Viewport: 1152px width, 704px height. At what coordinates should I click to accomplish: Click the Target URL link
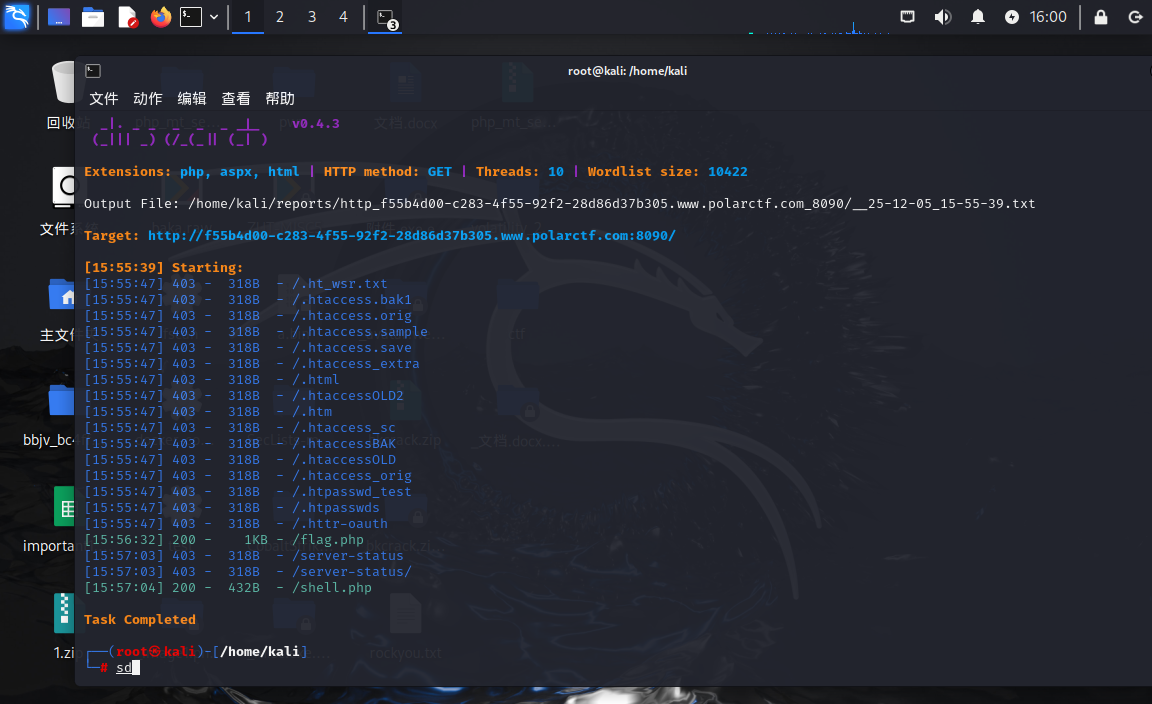click(411, 235)
